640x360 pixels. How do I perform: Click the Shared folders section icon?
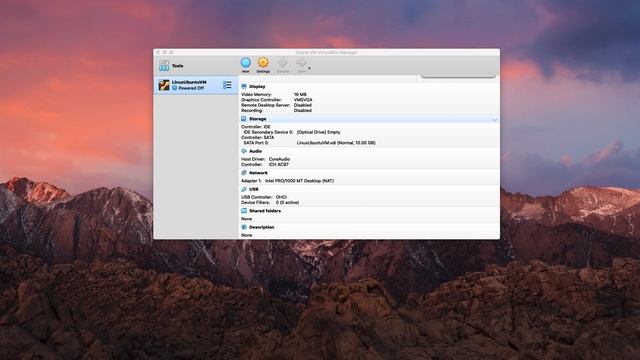point(244,211)
